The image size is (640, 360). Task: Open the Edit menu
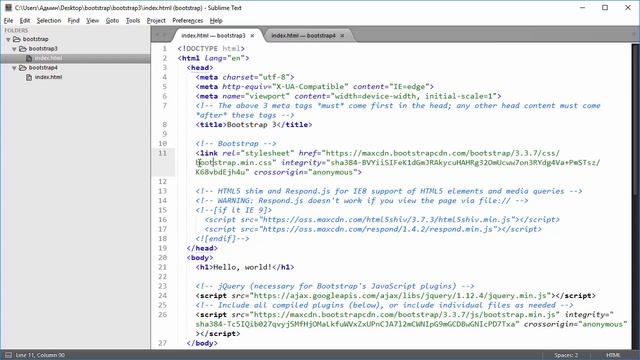(25, 20)
